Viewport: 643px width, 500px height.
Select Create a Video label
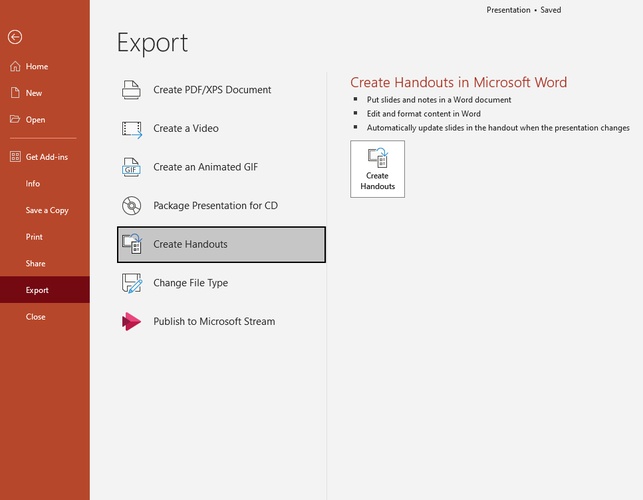tap(186, 128)
